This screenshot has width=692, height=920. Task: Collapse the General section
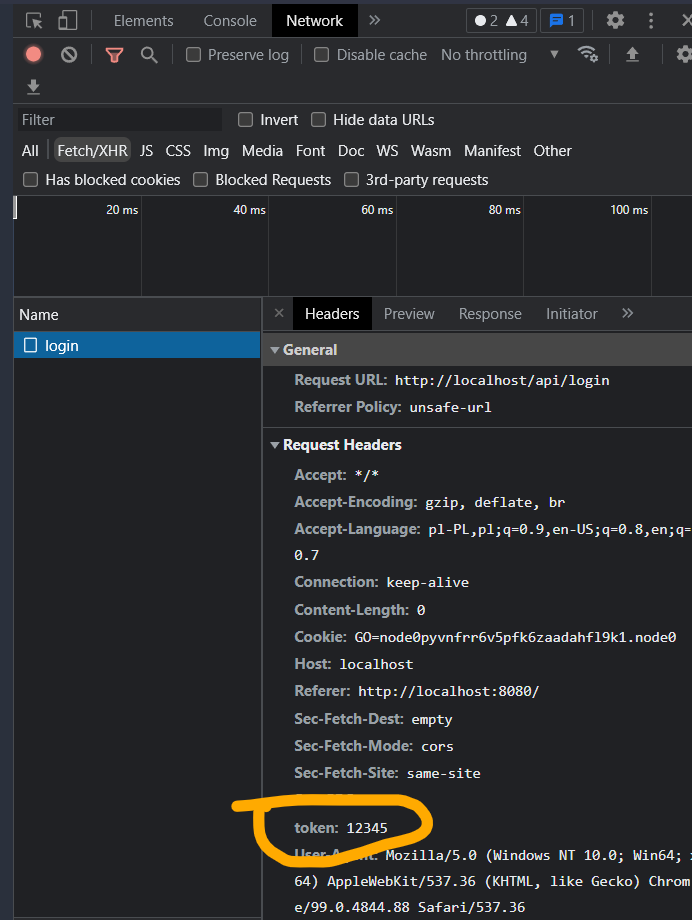276,350
